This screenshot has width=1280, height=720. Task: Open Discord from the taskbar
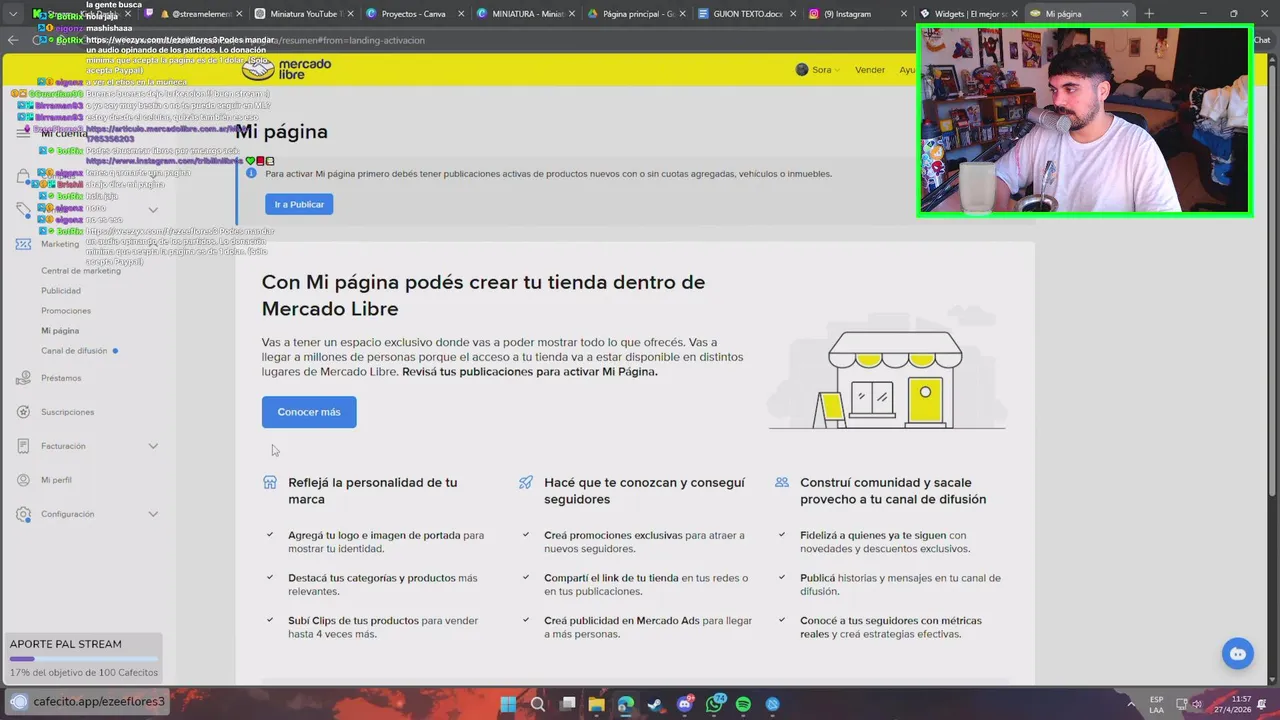[x=685, y=704]
